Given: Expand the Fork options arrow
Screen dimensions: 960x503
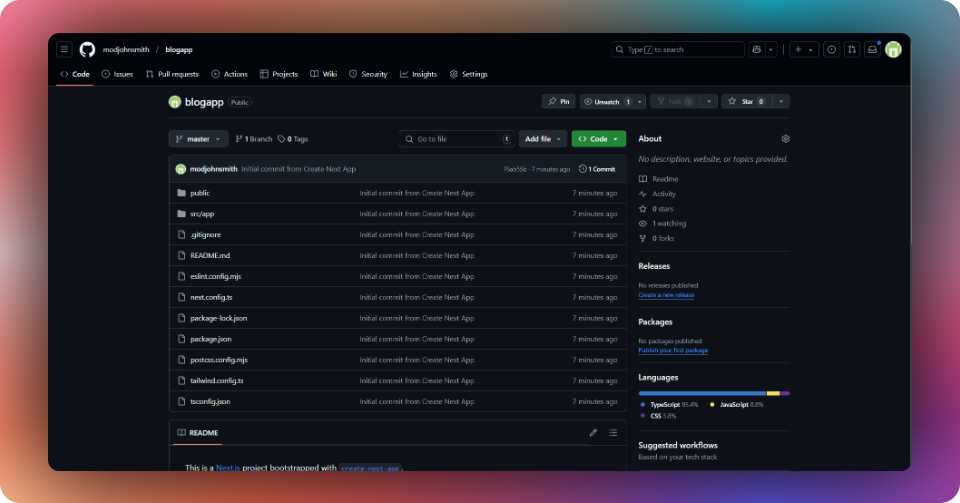Looking at the screenshot, I should [x=709, y=102].
